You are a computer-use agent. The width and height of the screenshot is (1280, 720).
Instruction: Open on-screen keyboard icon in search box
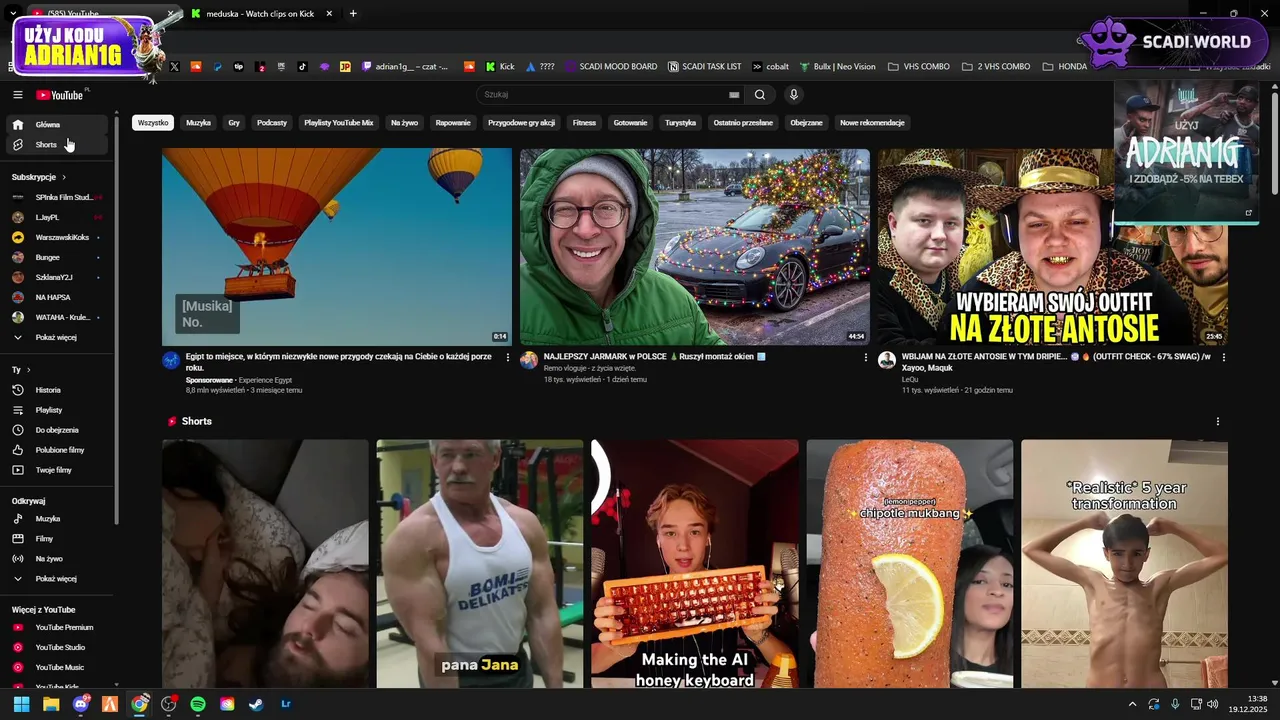pos(734,95)
